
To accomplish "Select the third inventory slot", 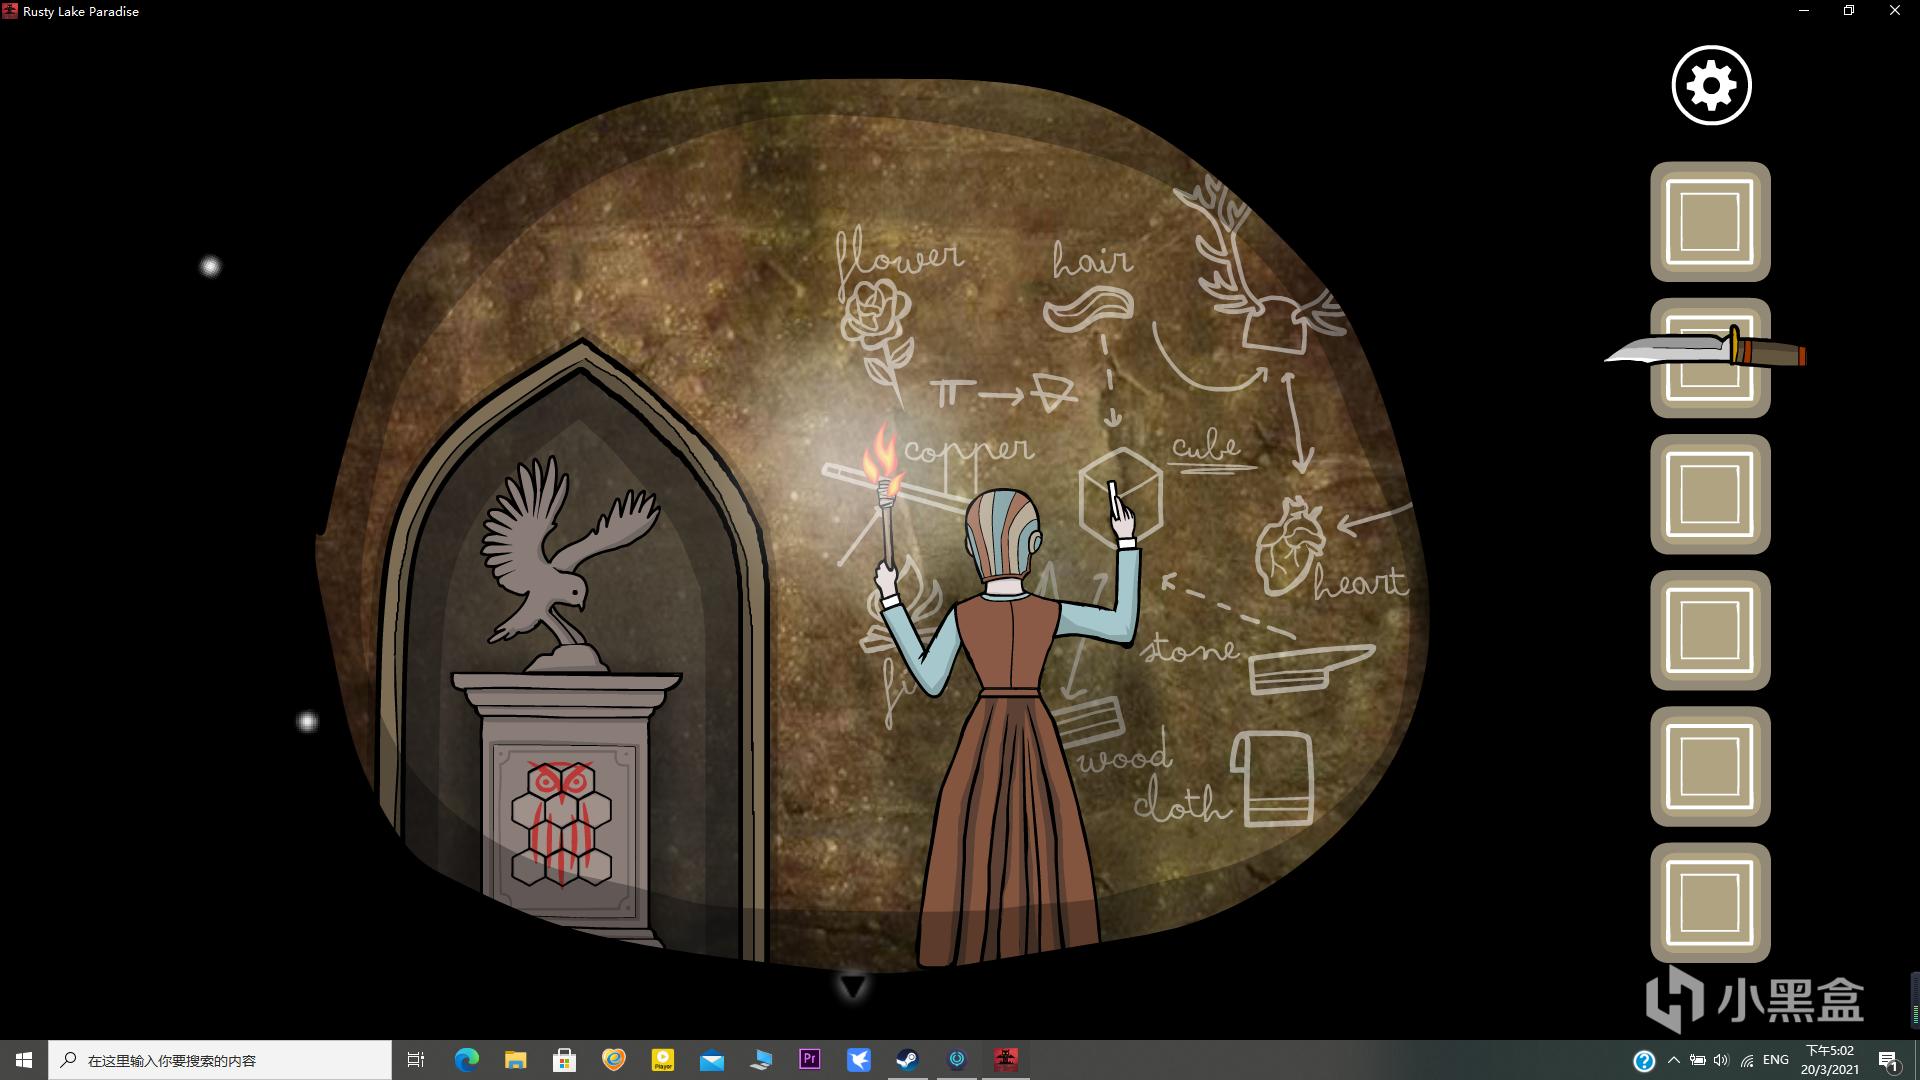I will click(1710, 494).
